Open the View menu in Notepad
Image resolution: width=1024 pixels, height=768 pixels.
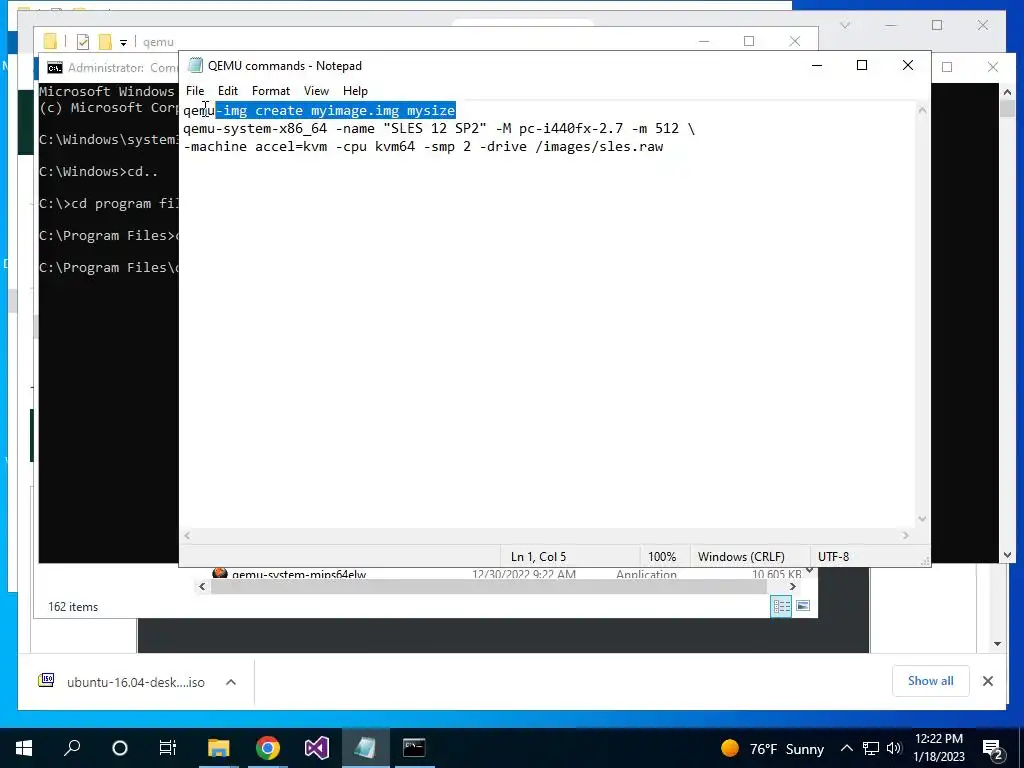point(316,91)
